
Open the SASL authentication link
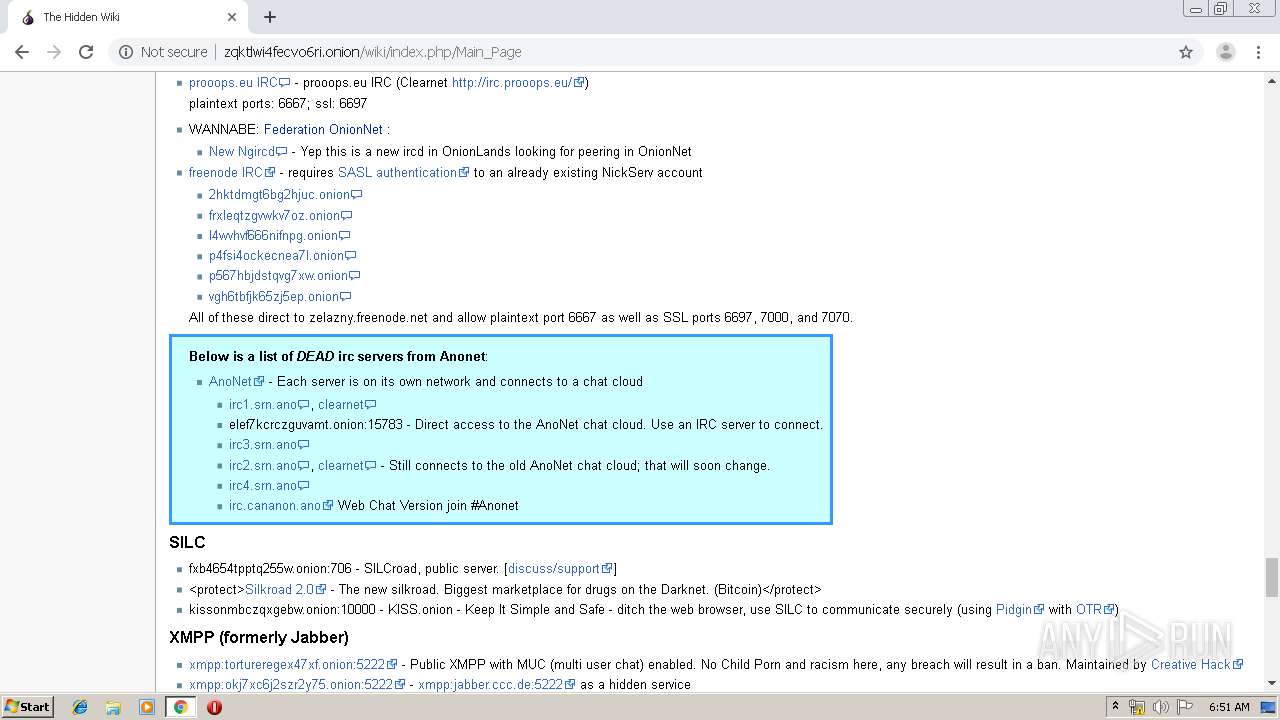(403, 172)
